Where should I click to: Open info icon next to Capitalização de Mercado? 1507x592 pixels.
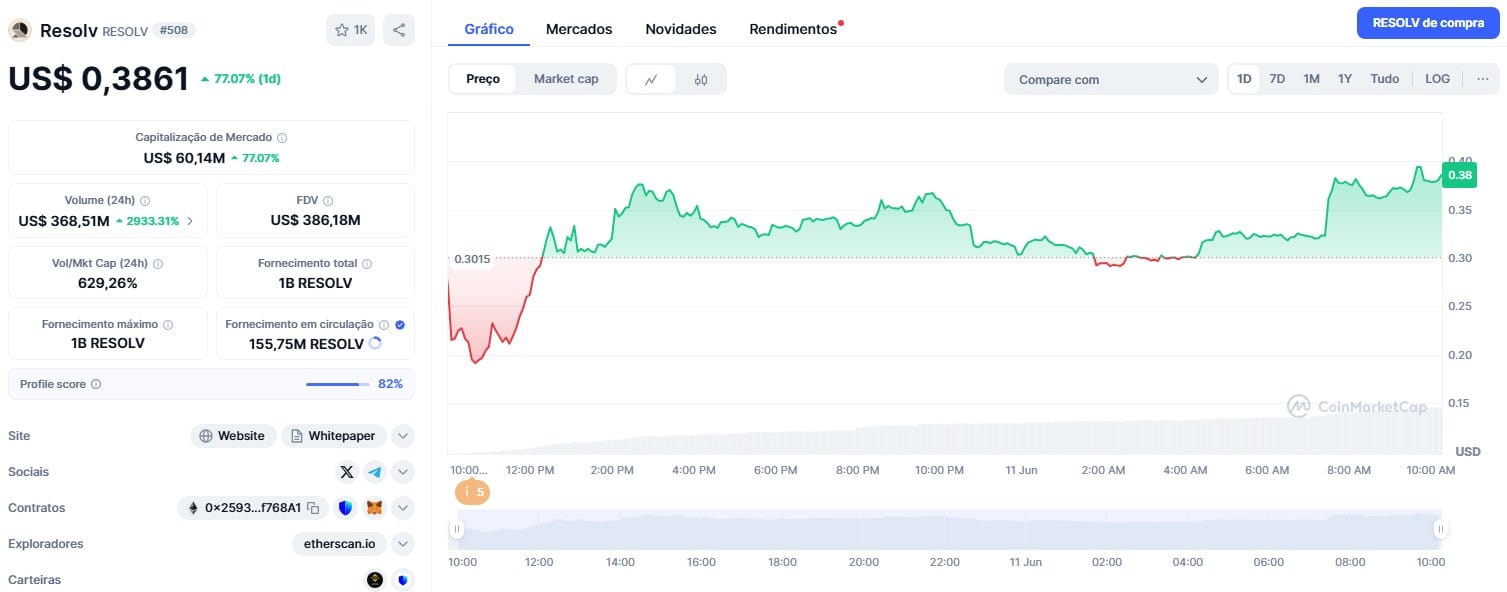[x=282, y=138]
